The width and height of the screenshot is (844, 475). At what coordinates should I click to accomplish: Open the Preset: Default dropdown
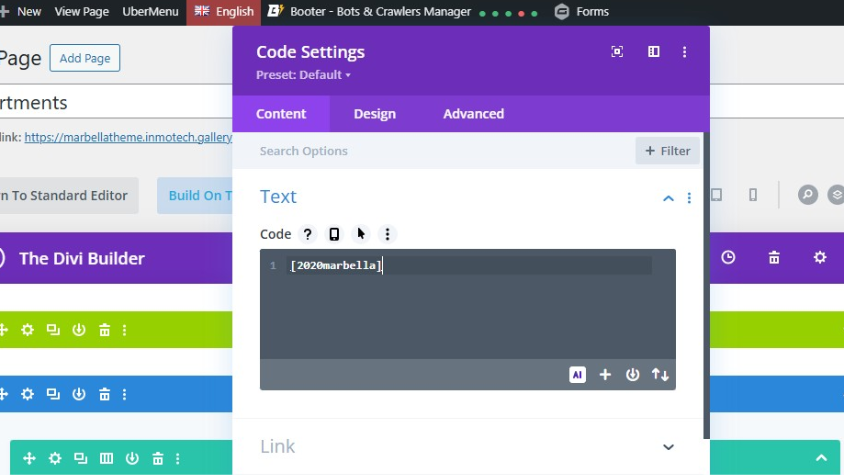coord(303,75)
